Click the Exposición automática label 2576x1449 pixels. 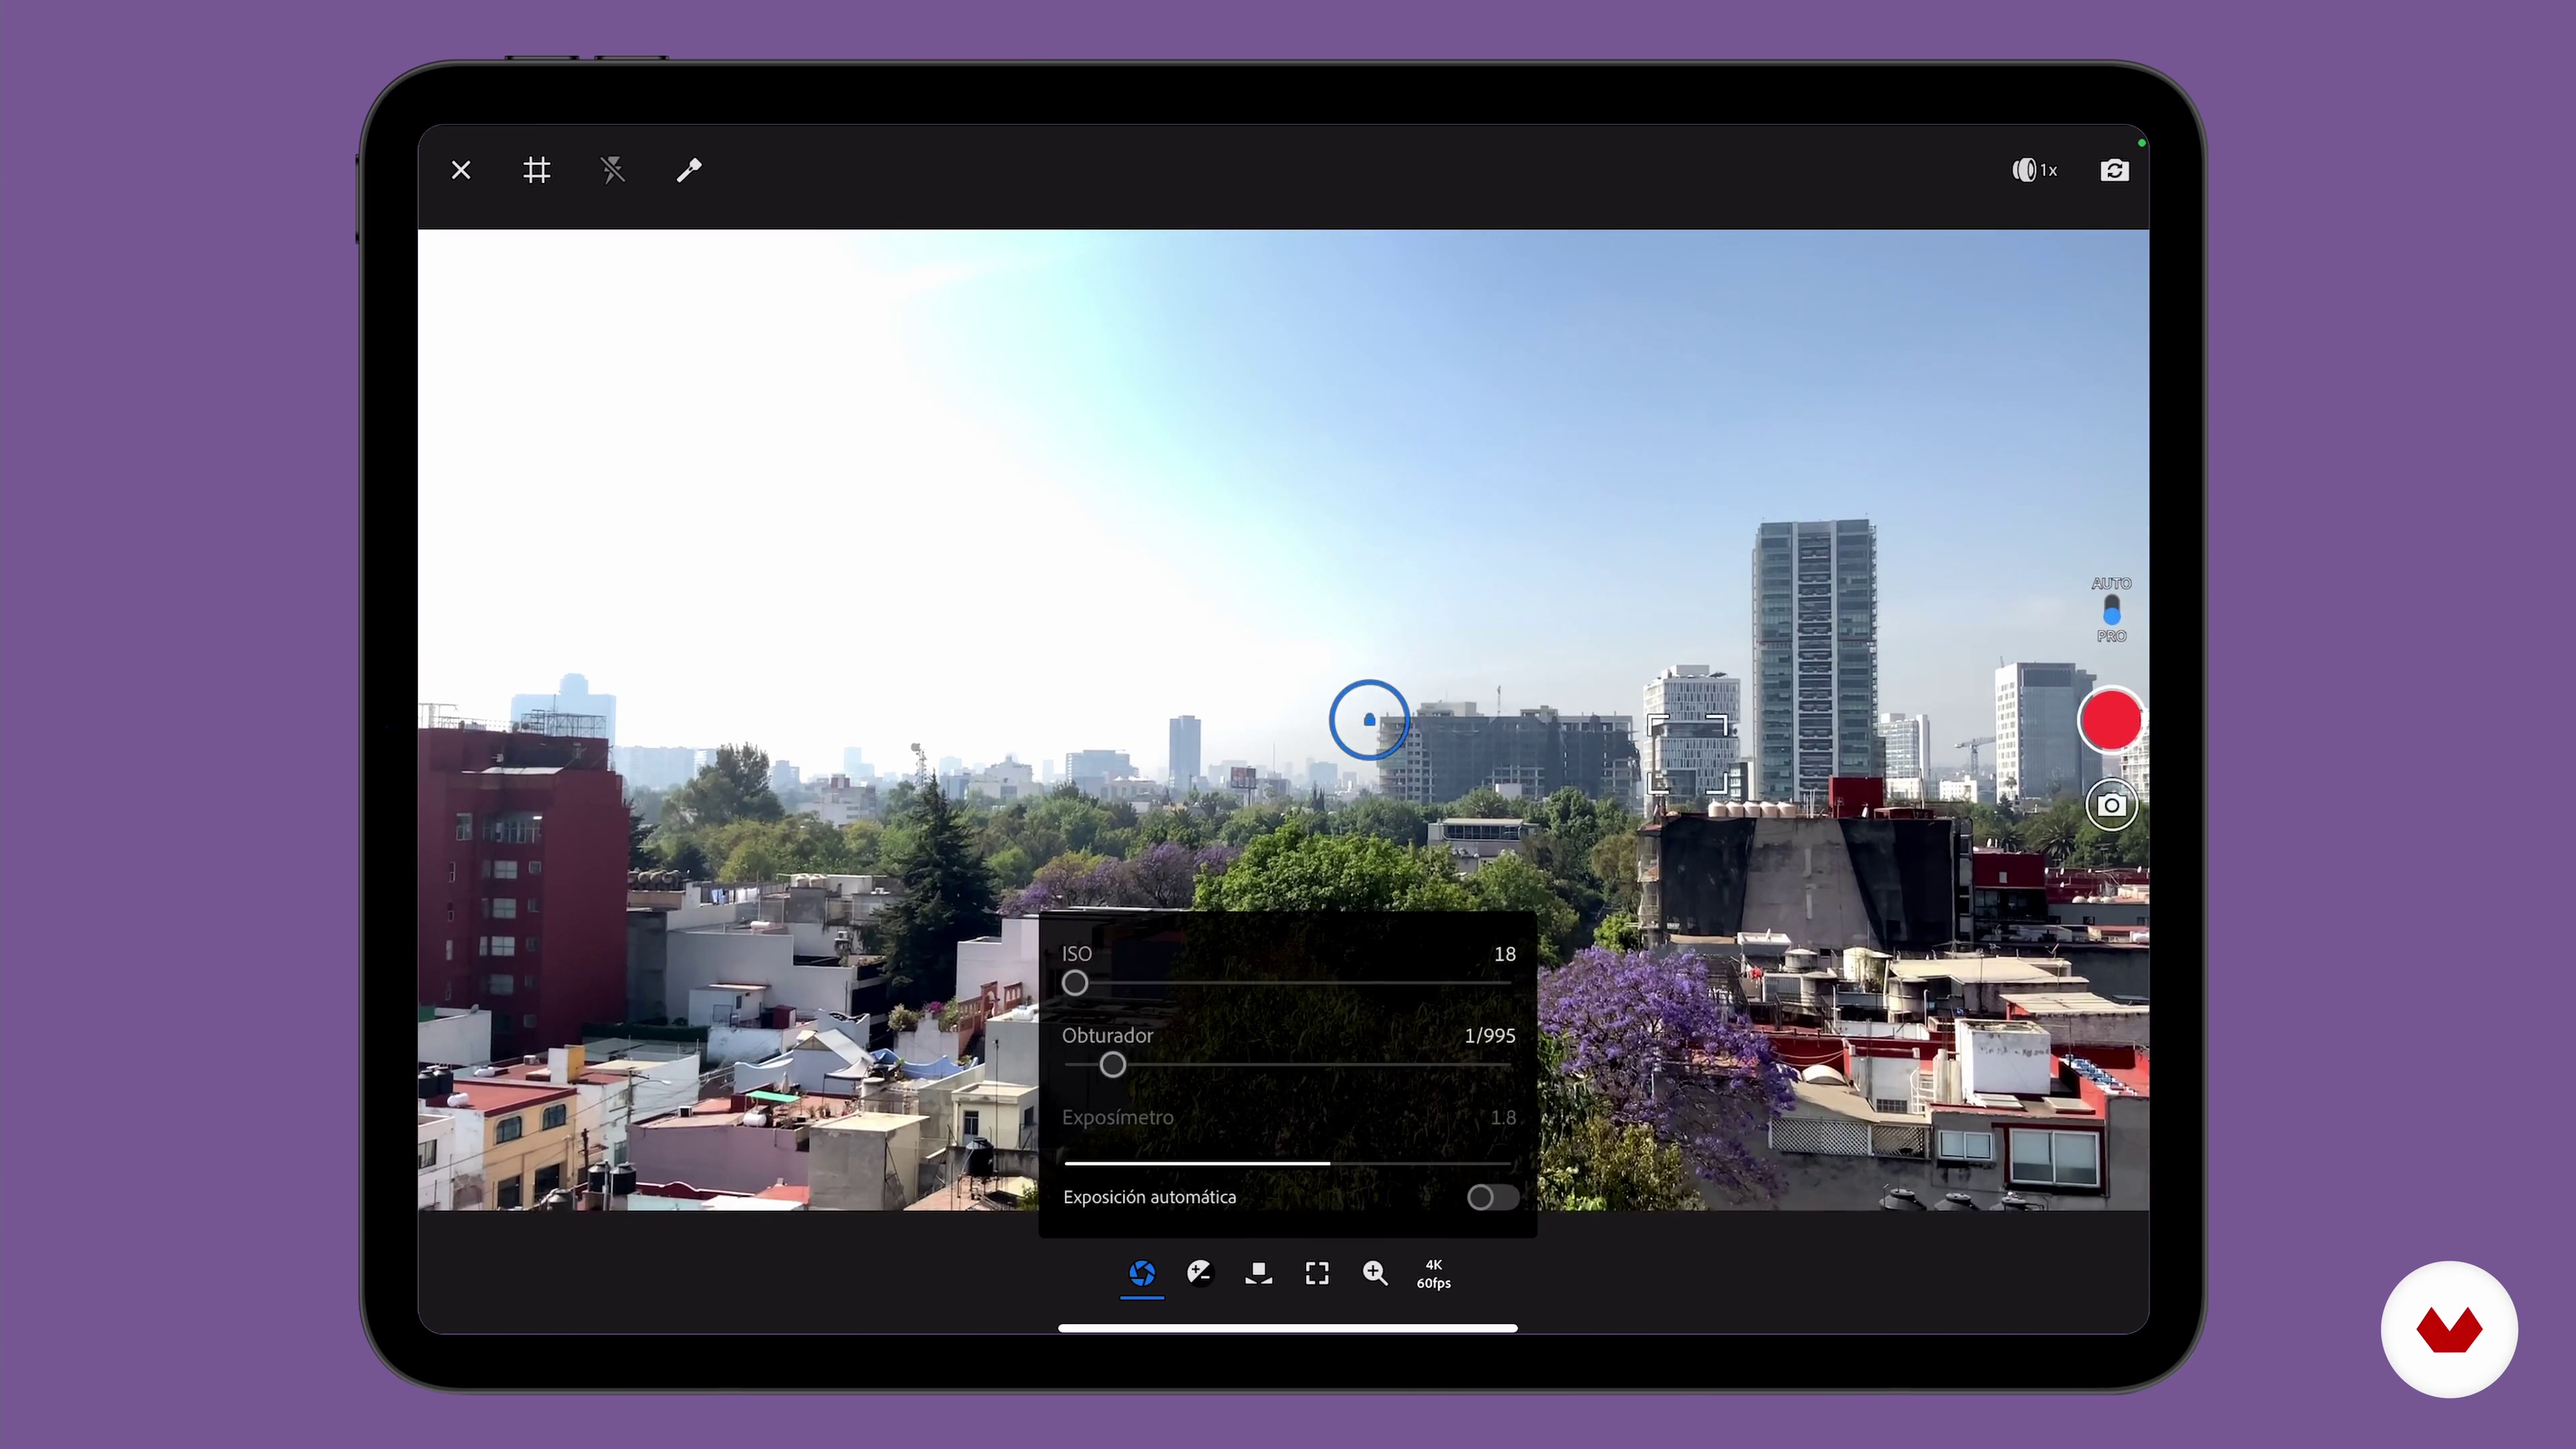pyautogui.click(x=1149, y=1197)
